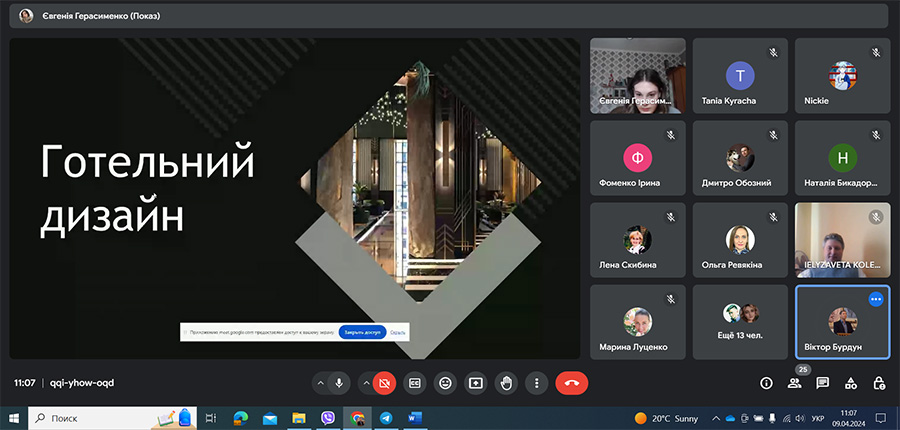Viewport: 900px width, 430px height.
Task: Click Наталія Бикадор green avatar
Action: 843,158
